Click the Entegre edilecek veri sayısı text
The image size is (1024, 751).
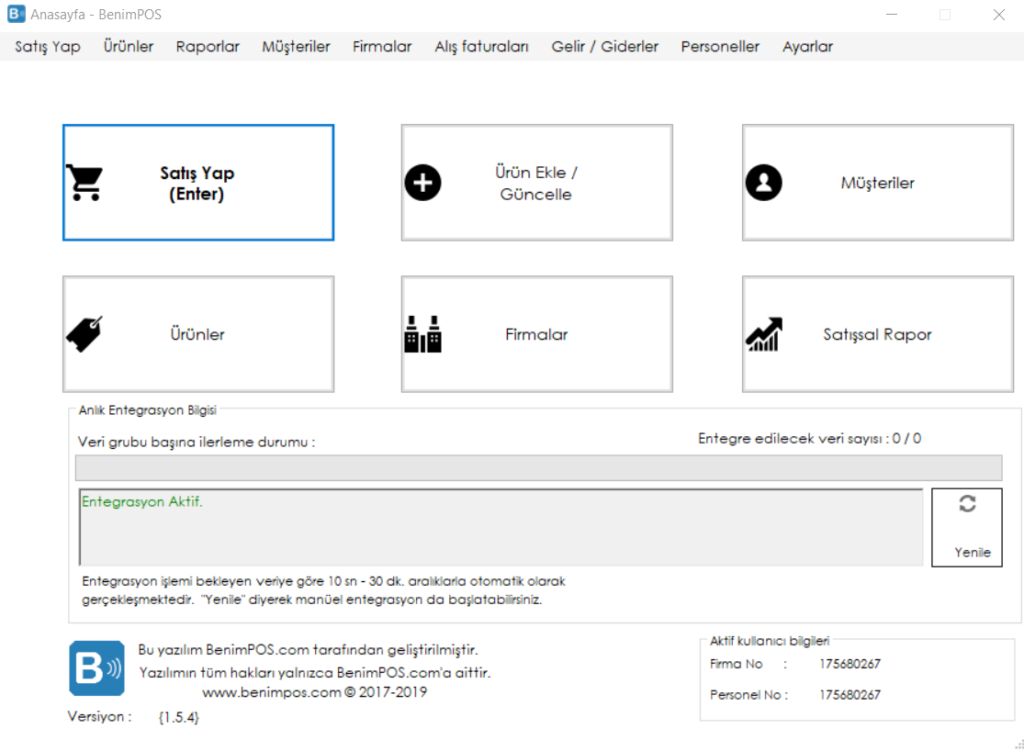(809, 438)
